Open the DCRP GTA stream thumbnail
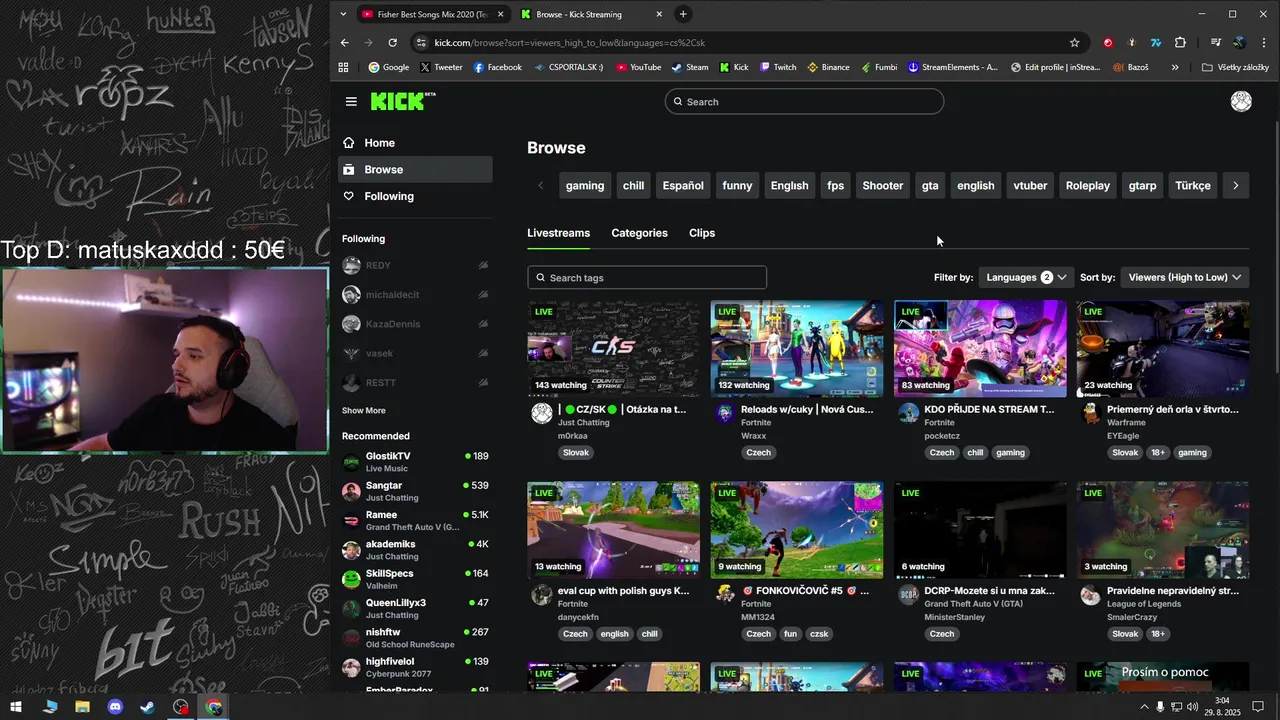The width and height of the screenshot is (1280, 720). click(x=980, y=530)
